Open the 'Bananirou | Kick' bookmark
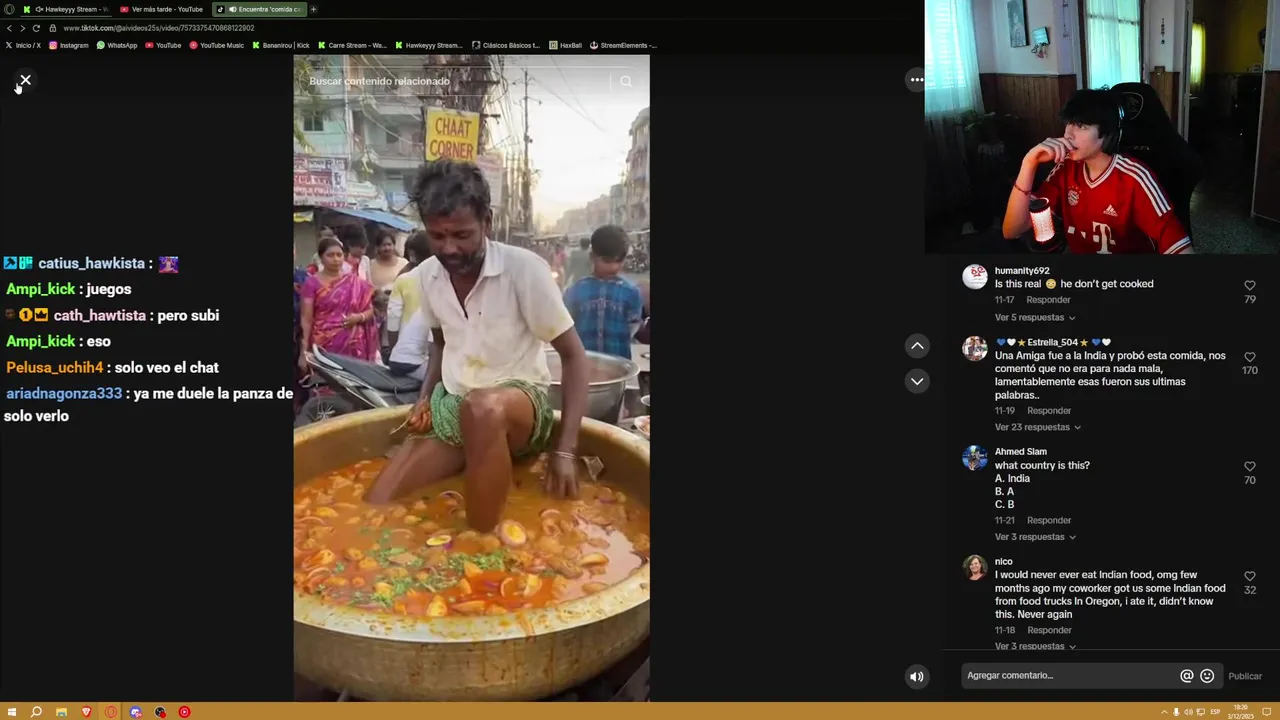Image resolution: width=1280 pixels, height=720 pixels. click(x=281, y=45)
